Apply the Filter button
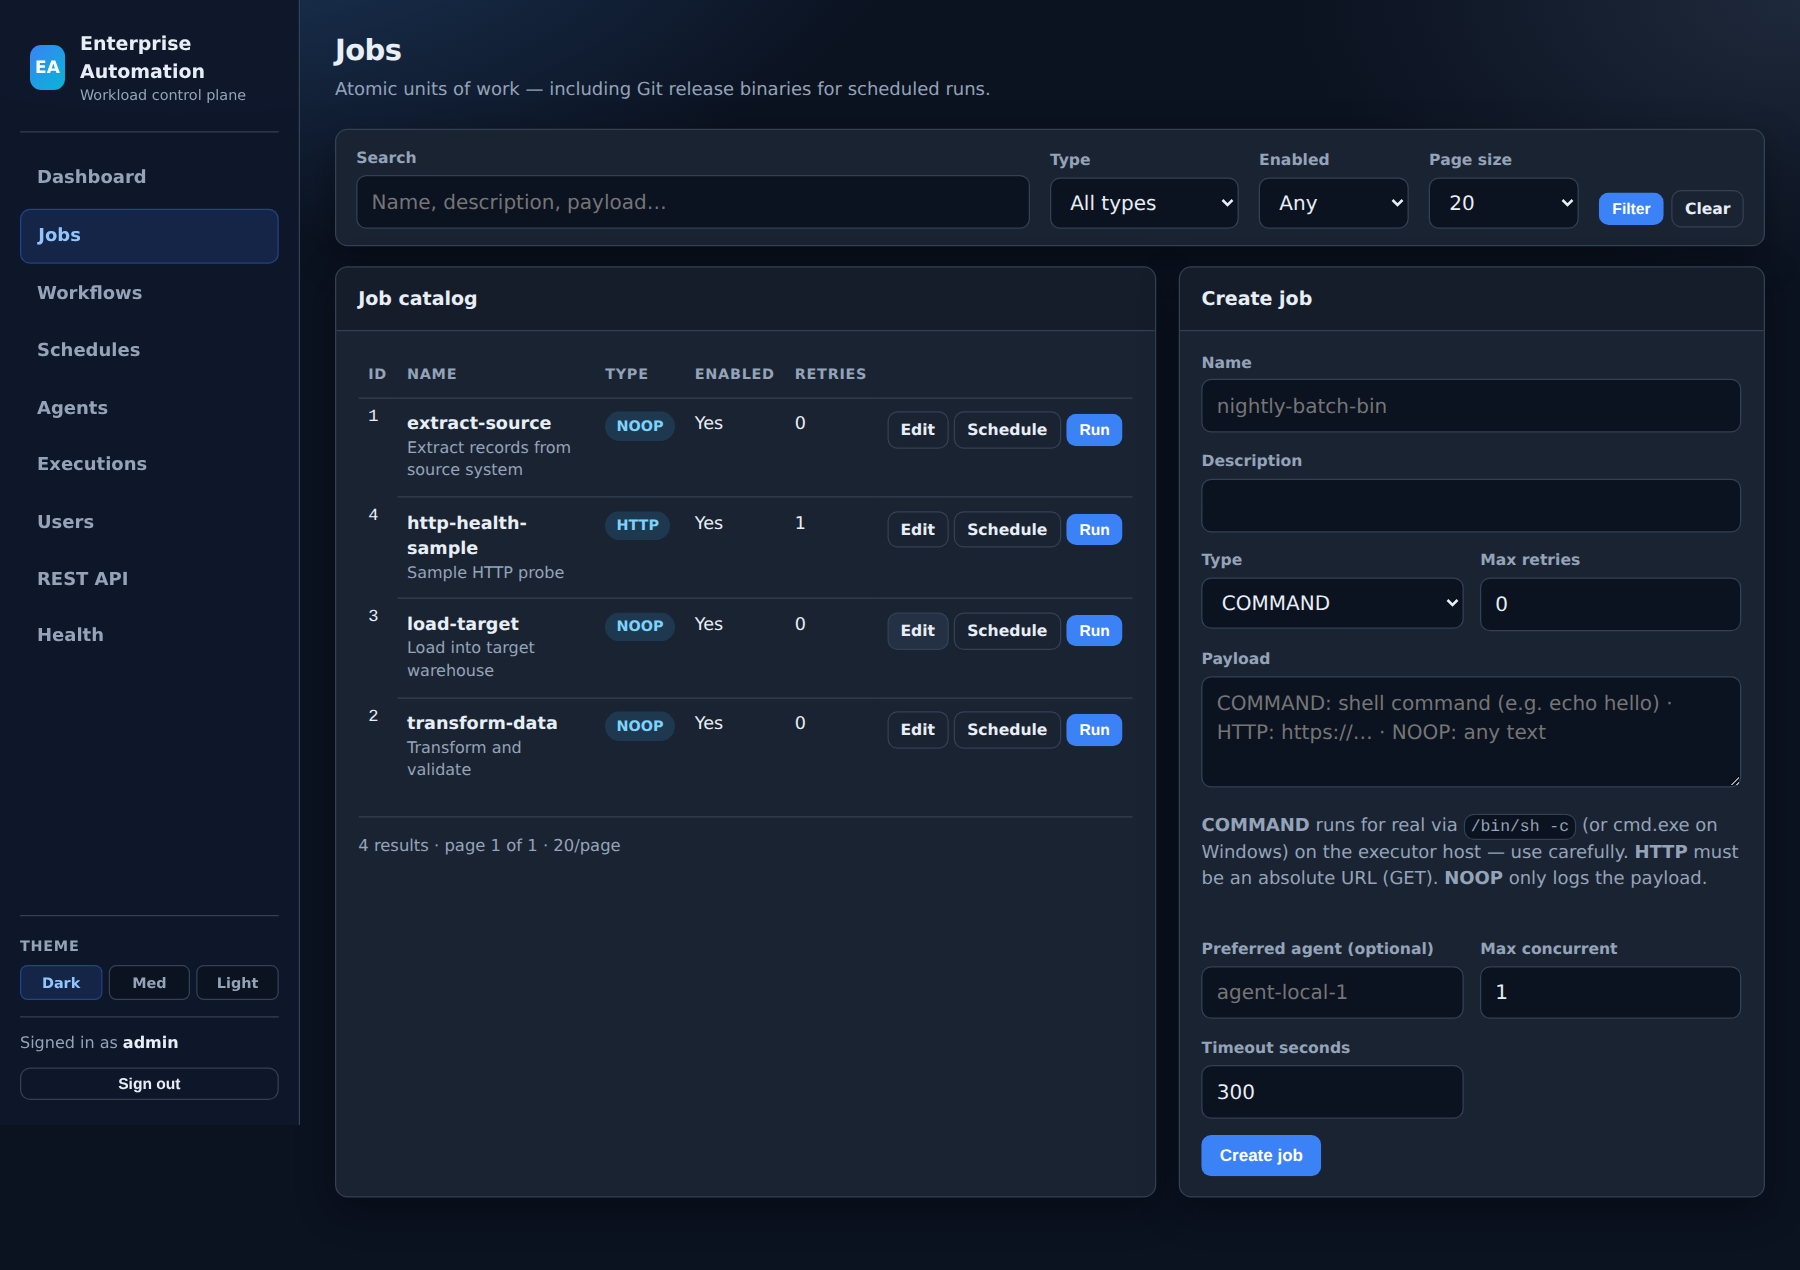The image size is (1800, 1270). coord(1631,209)
